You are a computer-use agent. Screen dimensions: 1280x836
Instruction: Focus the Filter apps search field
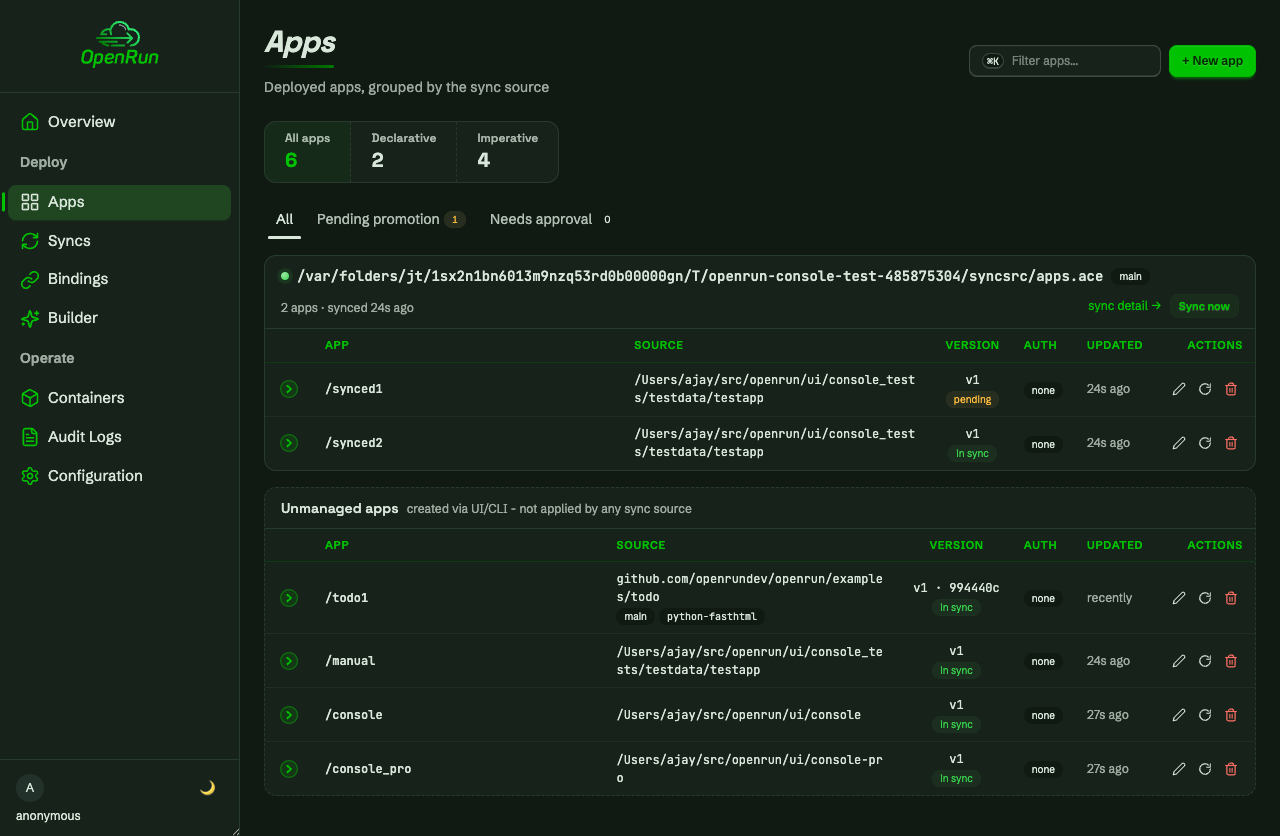point(1065,61)
